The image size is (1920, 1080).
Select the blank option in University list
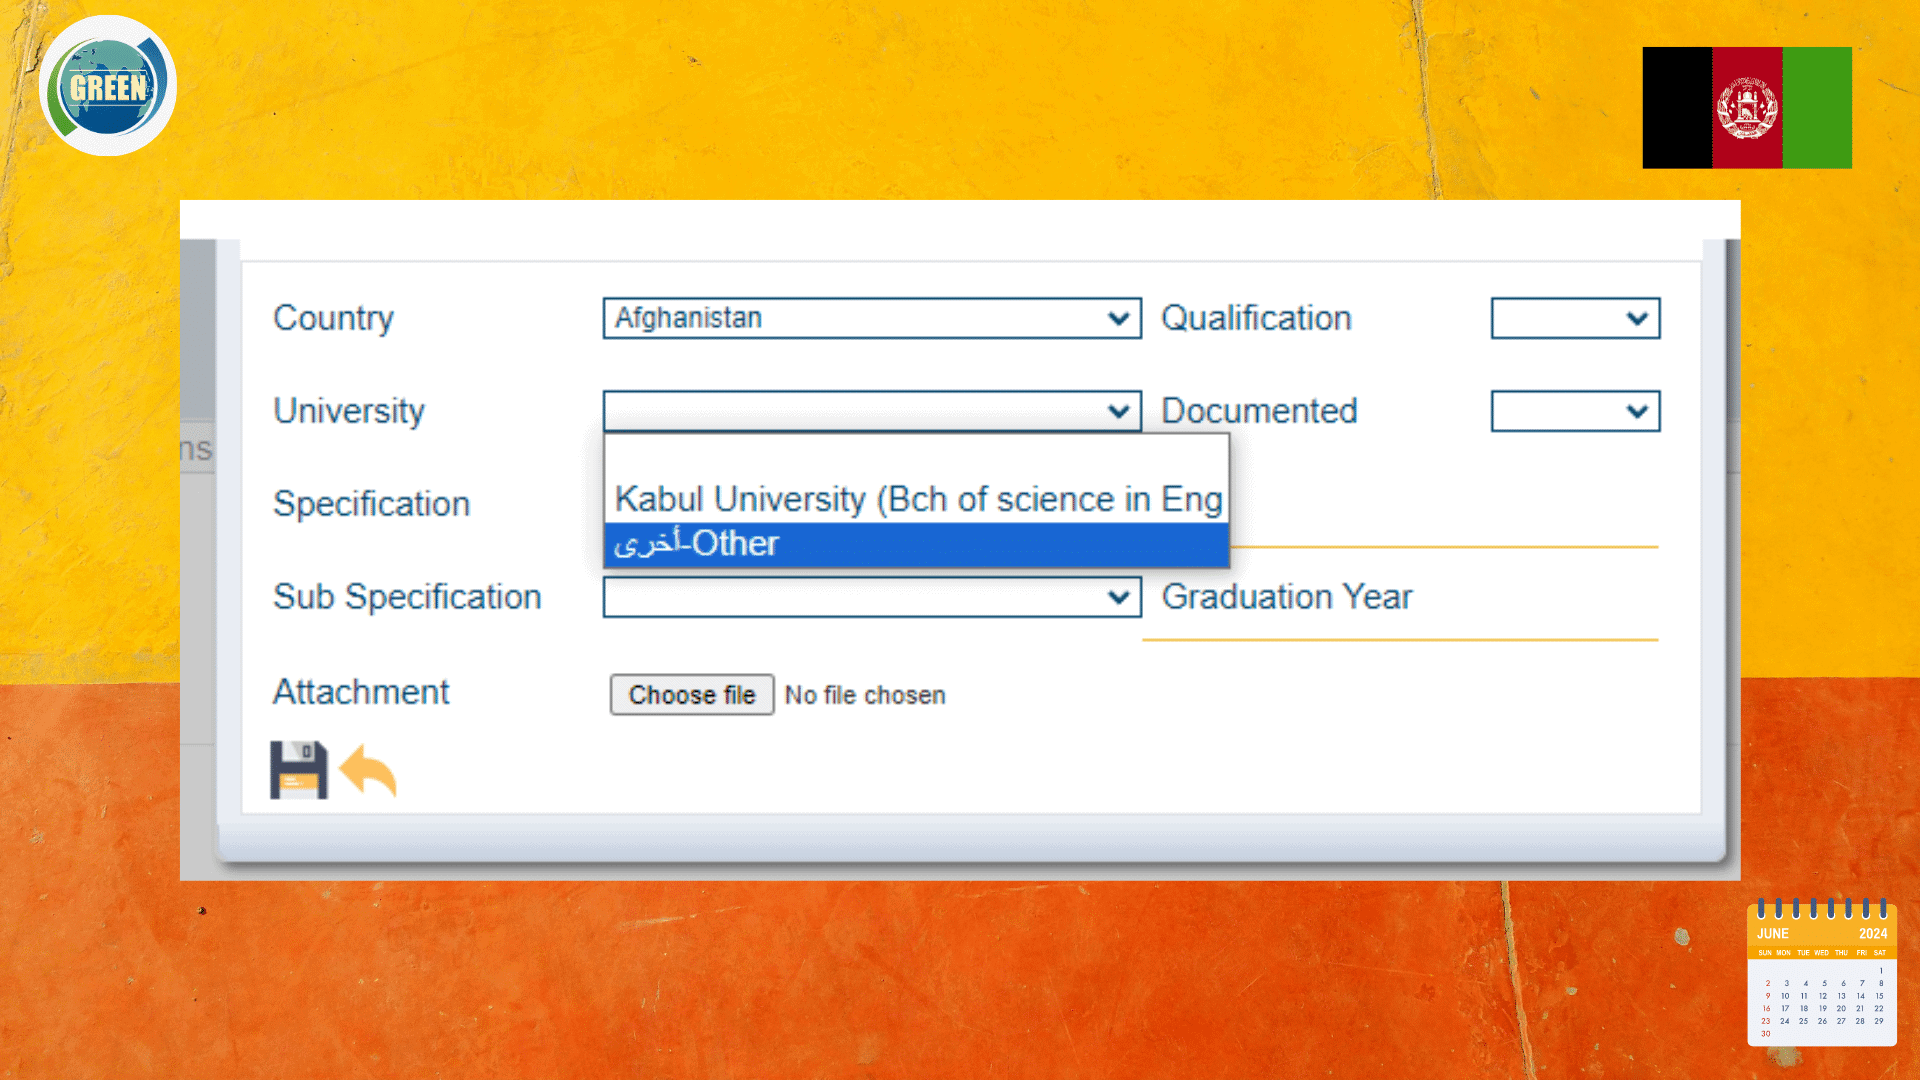point(916,455)
